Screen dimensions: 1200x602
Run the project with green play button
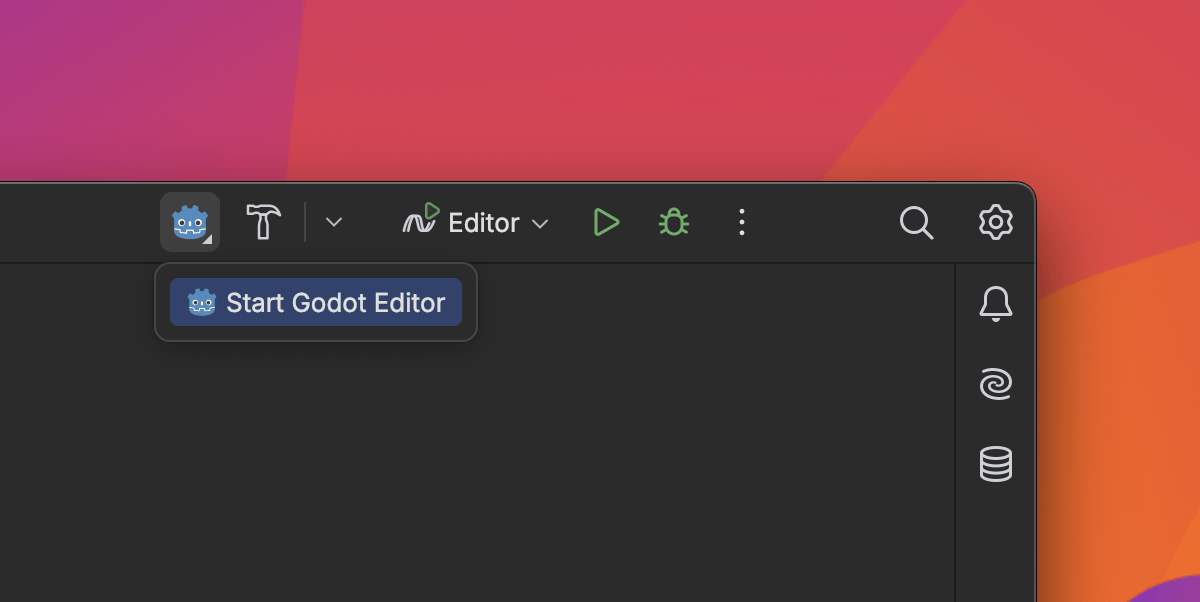pos(605,222)
